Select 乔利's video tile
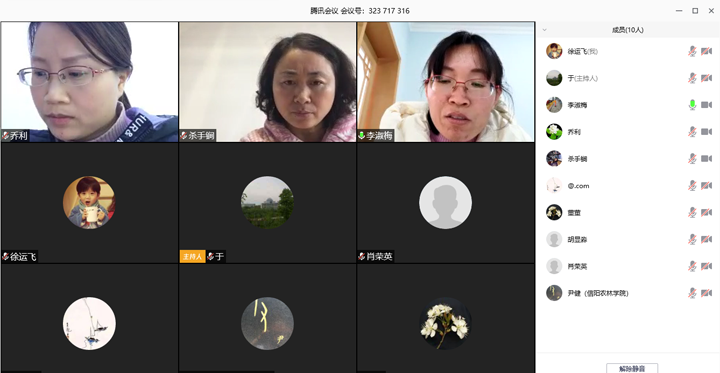720x373 pixels. pyautogui.click(x=90, y=82)
